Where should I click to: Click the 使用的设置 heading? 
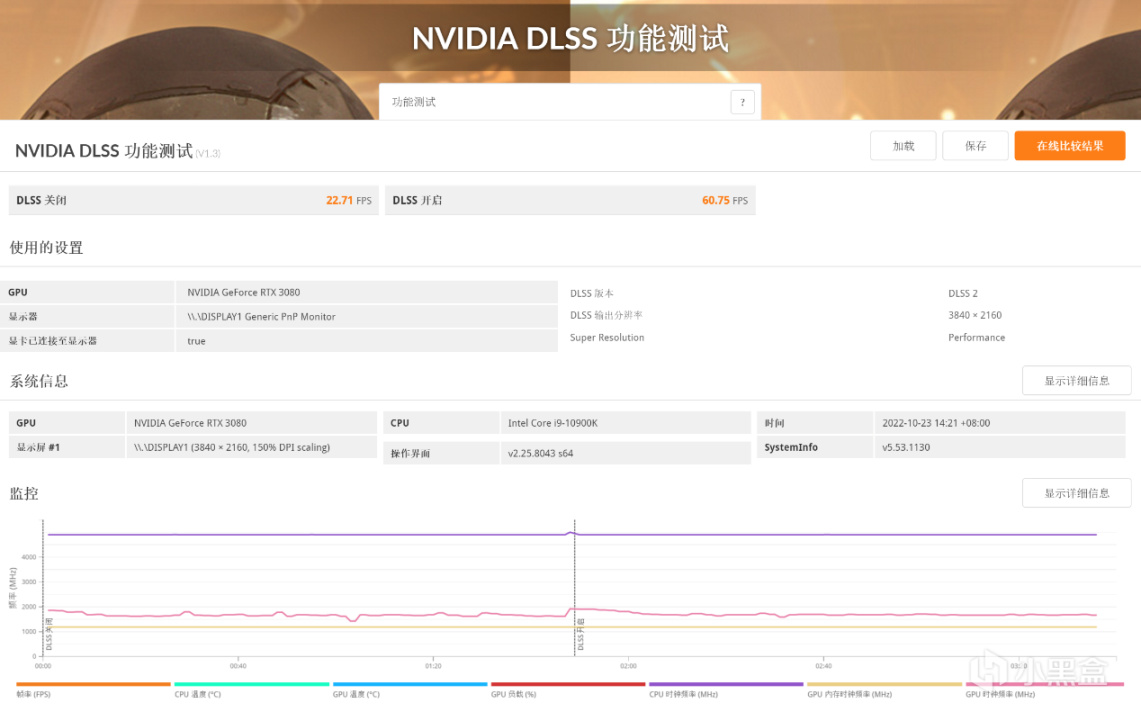click(x=46, y=248)
